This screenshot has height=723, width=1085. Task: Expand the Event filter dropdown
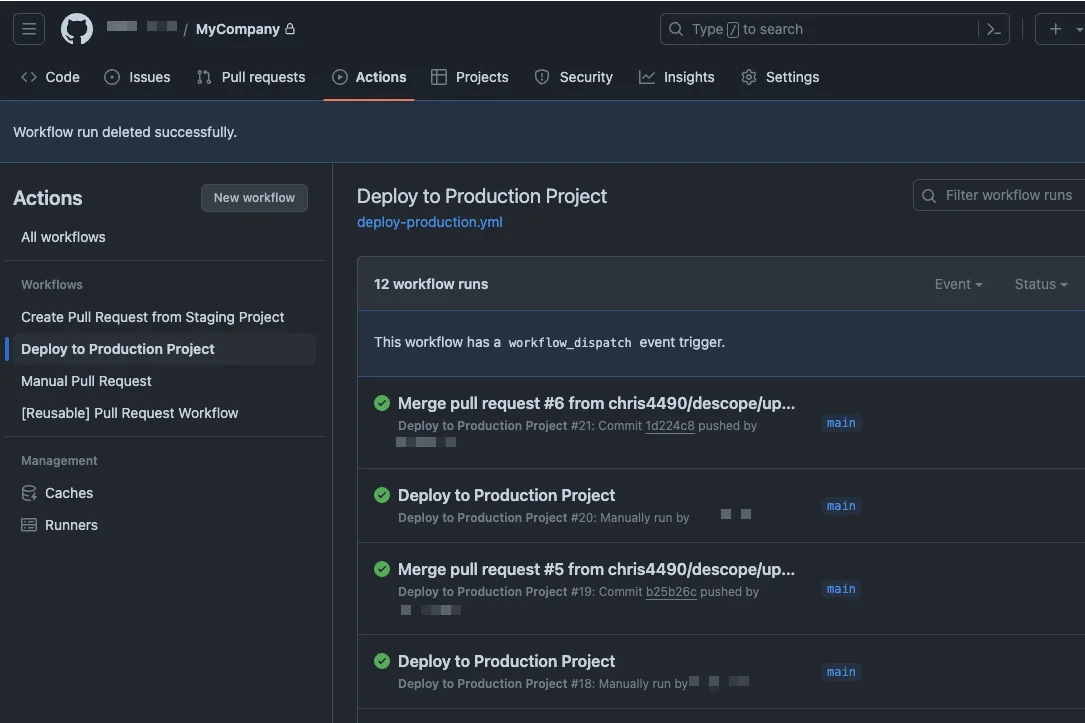[x=958, y=284]
